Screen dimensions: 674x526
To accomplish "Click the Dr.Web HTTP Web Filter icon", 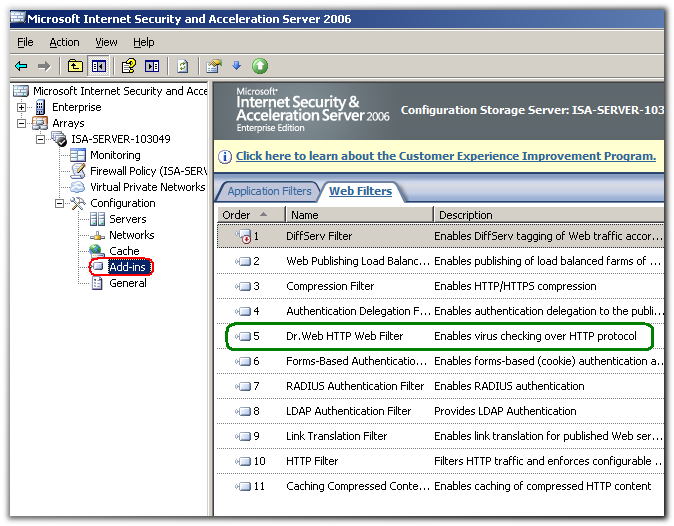I will click(243, 336).
